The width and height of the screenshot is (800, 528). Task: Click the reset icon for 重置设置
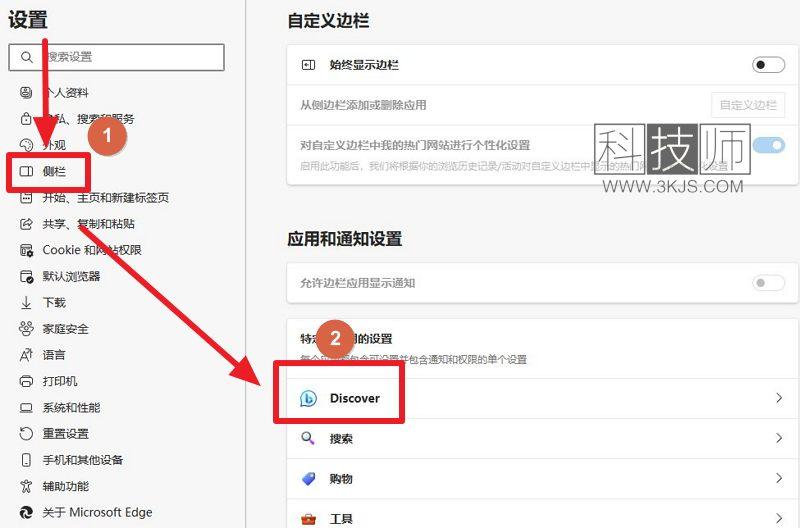[x=26, y=434]
